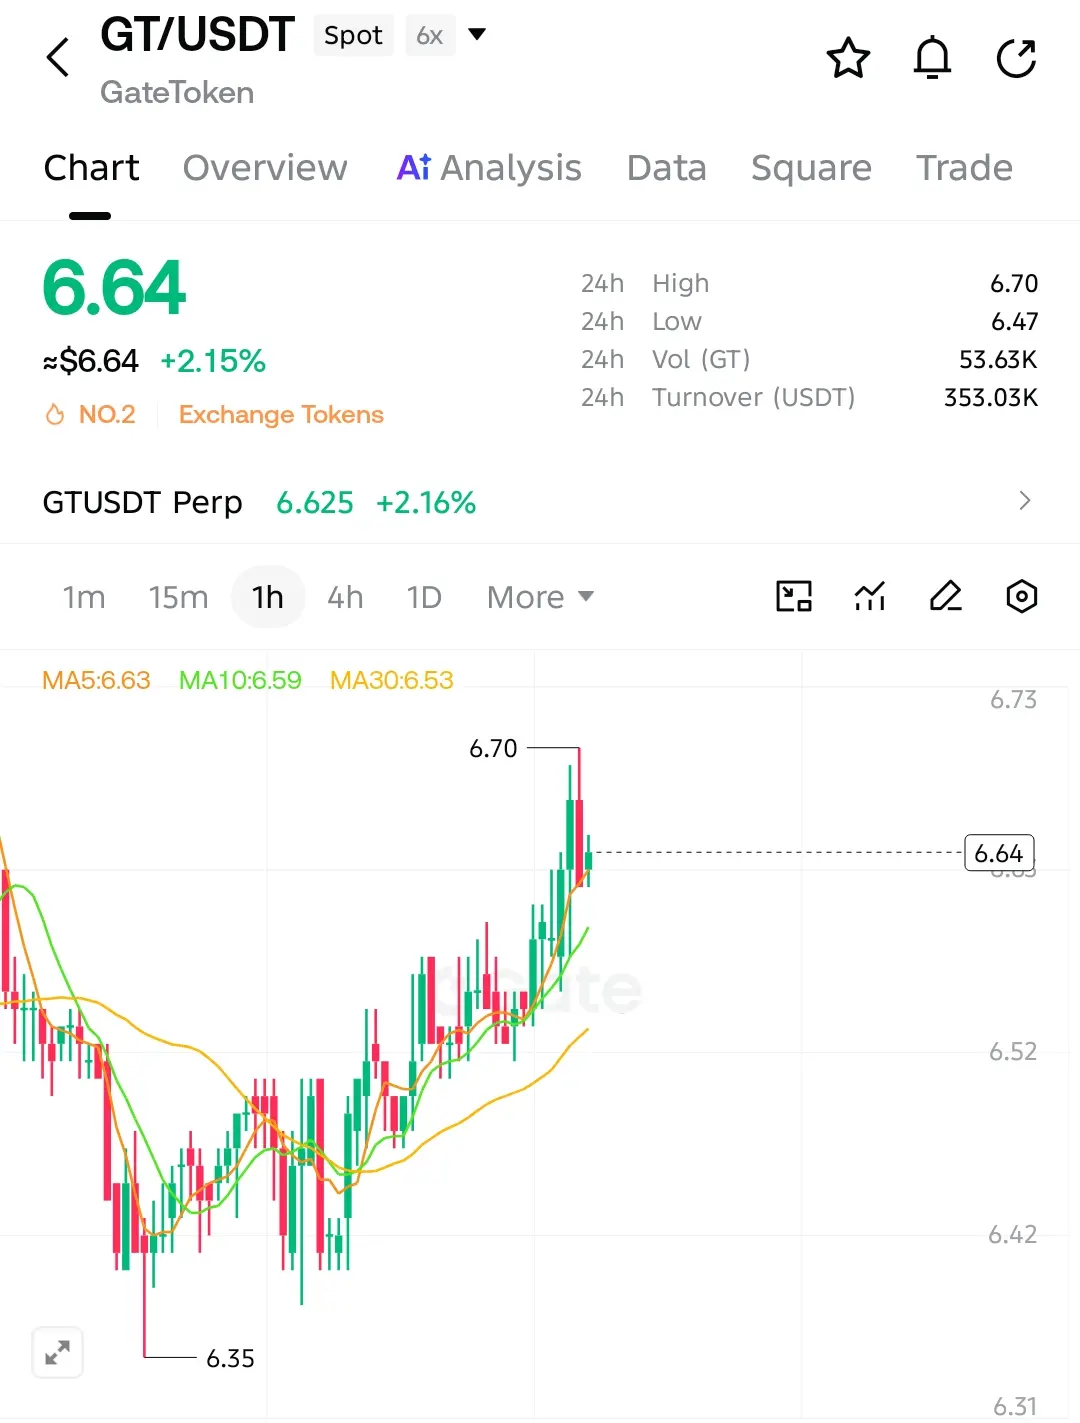Screen dimensions: 1080x1423
Task: Open chart indicators icon
Action: (870, 597)
